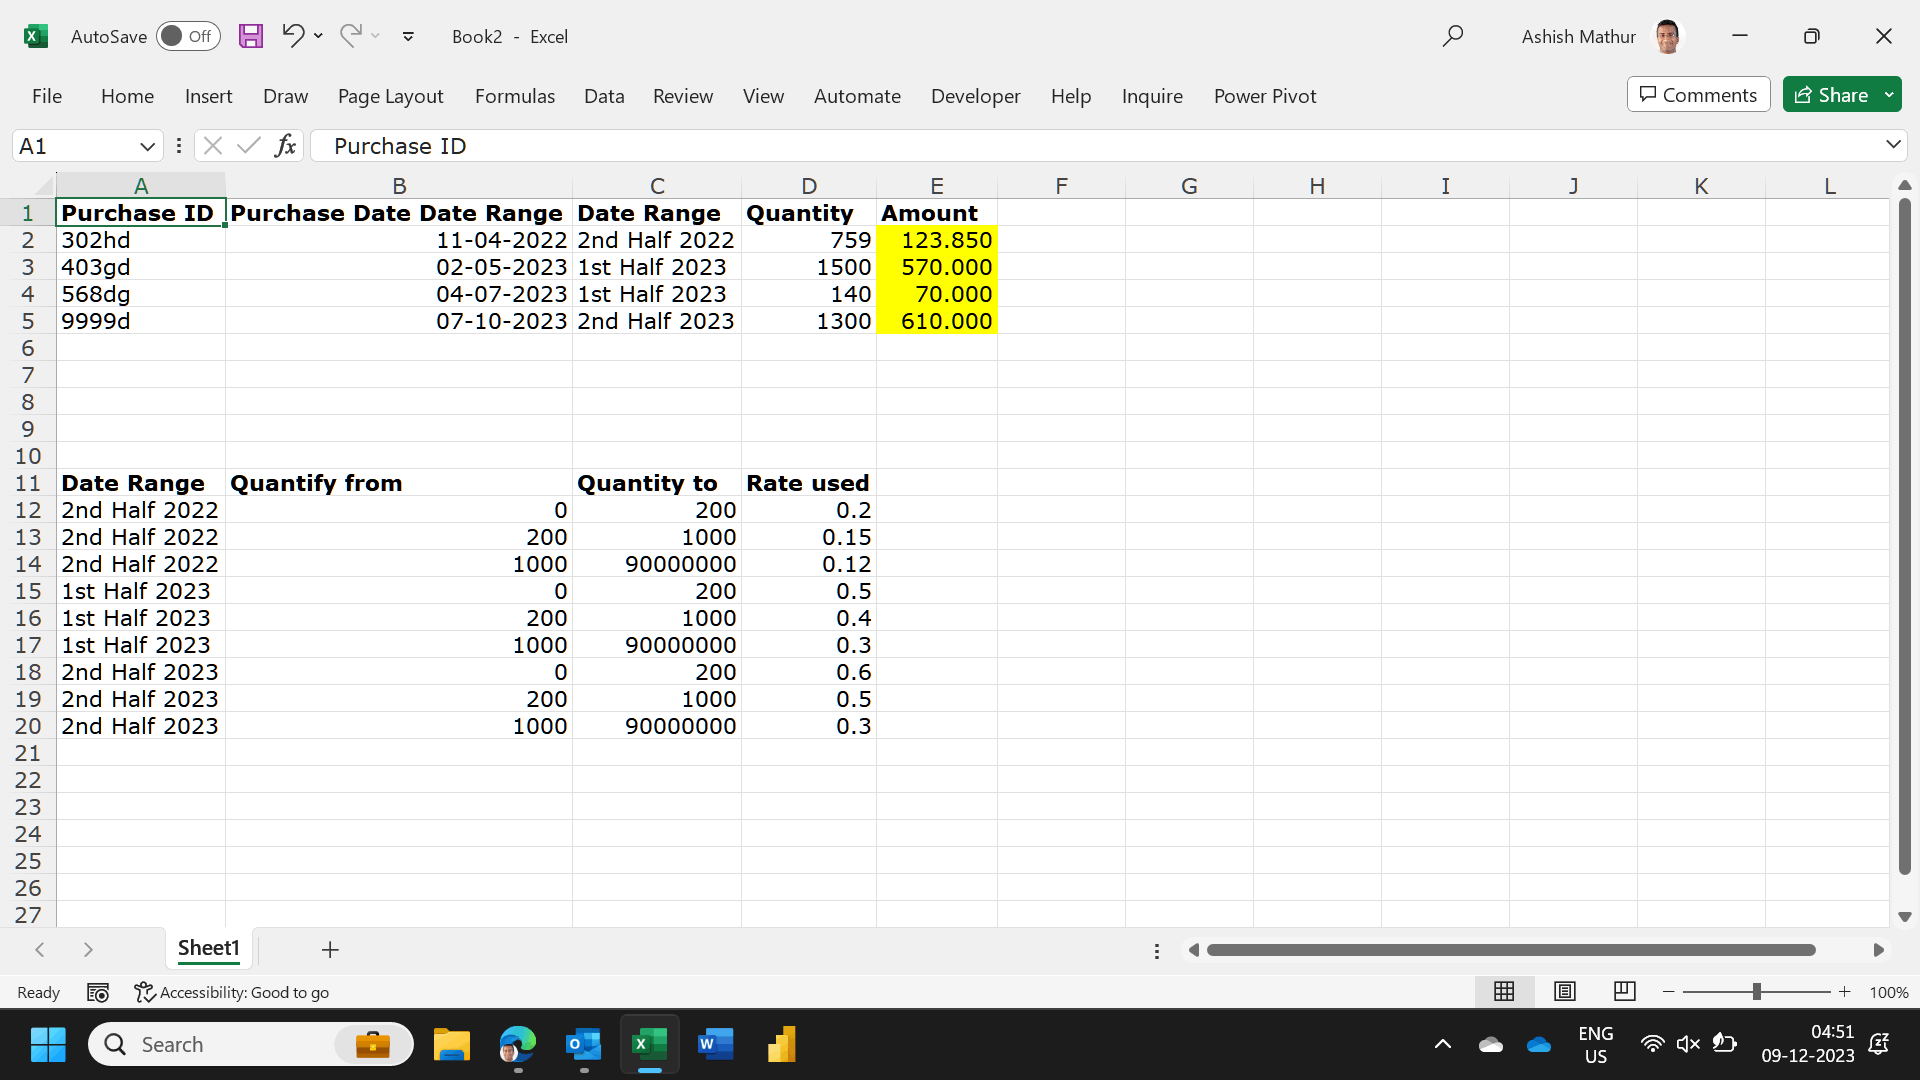Click the Enter checkmark in formula bar
This screenshot has width=1920, height=1080.
[248, 146]
